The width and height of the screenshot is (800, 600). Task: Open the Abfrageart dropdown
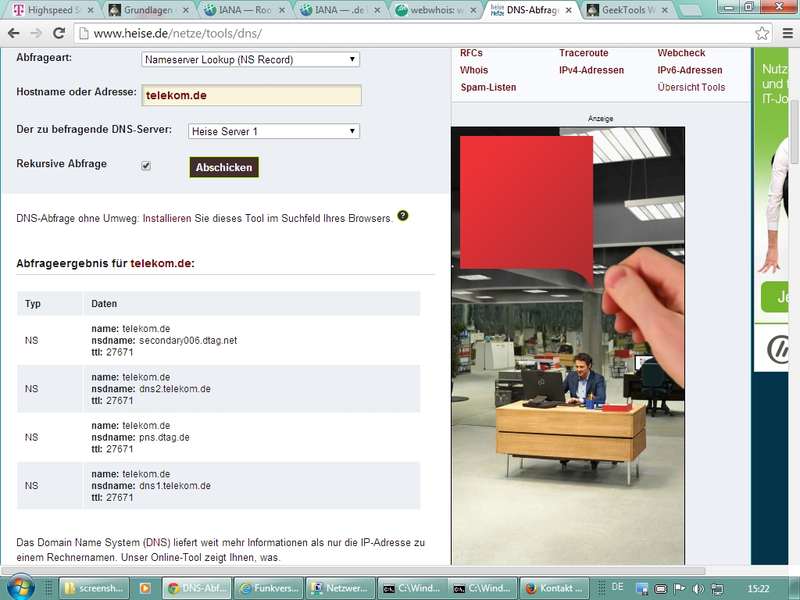pos(250,59)
